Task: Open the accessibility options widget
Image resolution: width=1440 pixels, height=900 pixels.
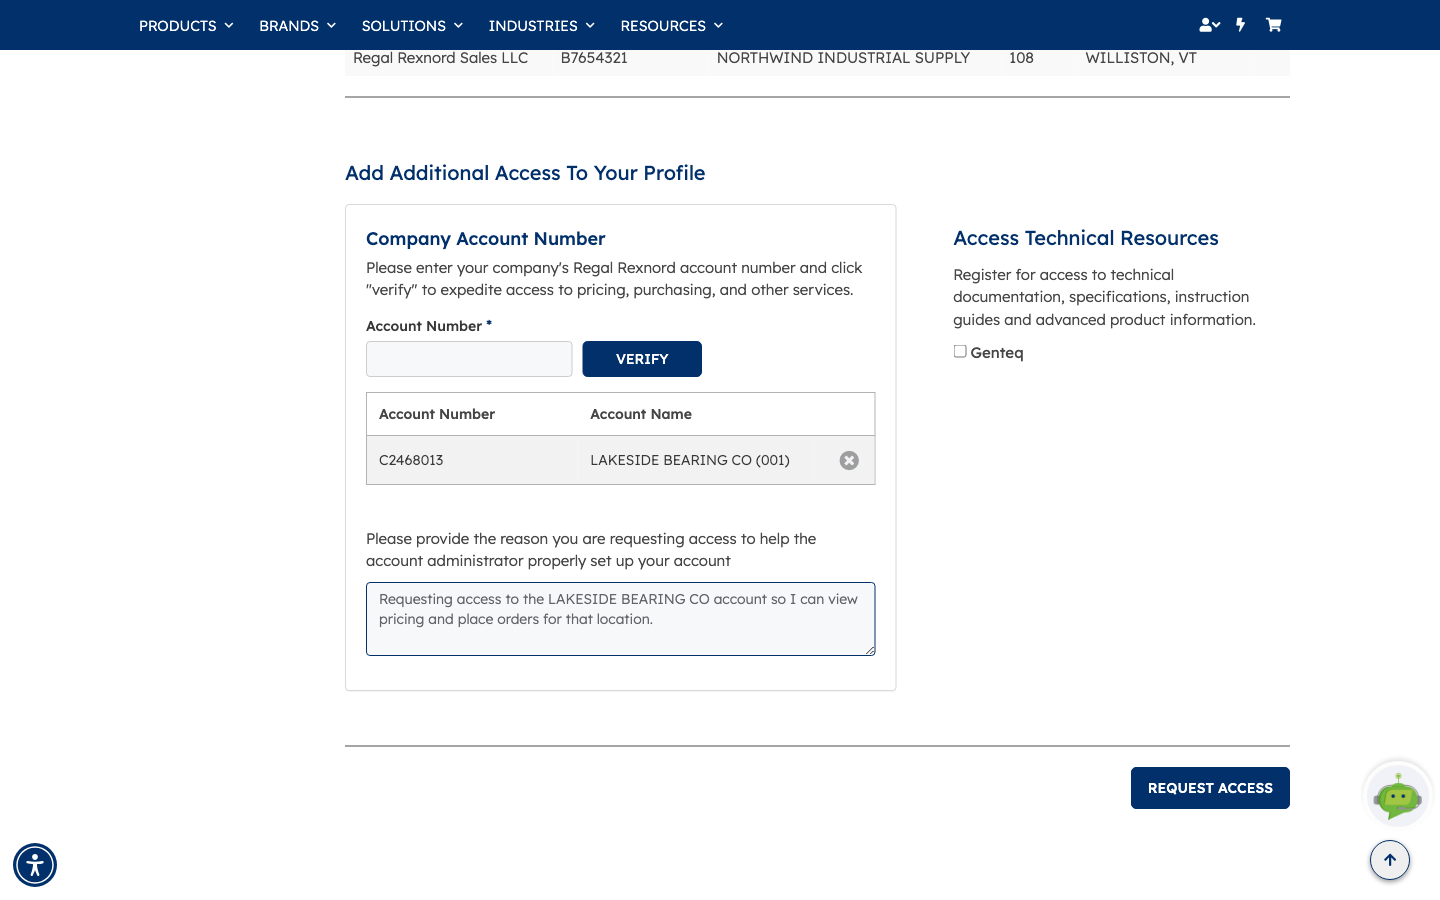Action: pos(35,865)
